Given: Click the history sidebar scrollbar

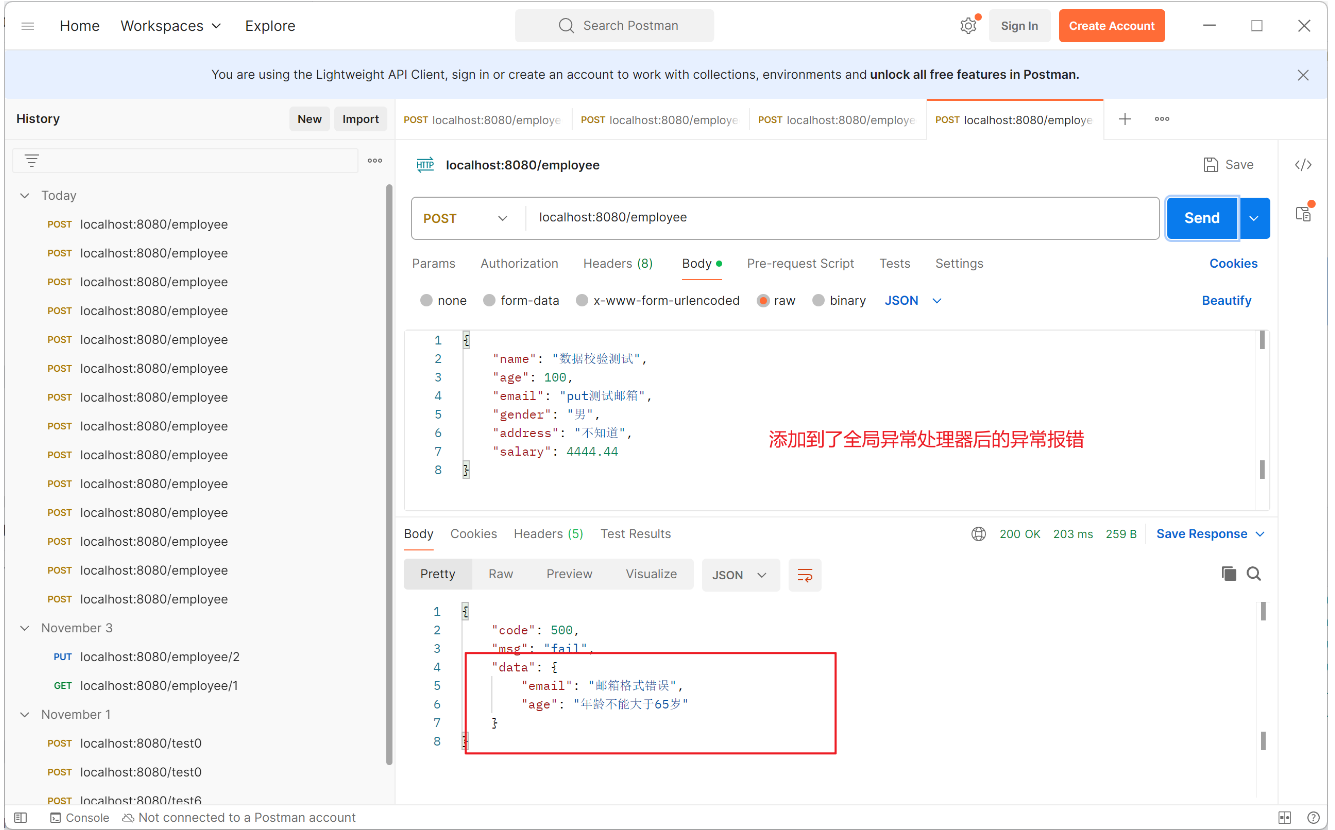Looking at the screenshot, I should [389, 475].
